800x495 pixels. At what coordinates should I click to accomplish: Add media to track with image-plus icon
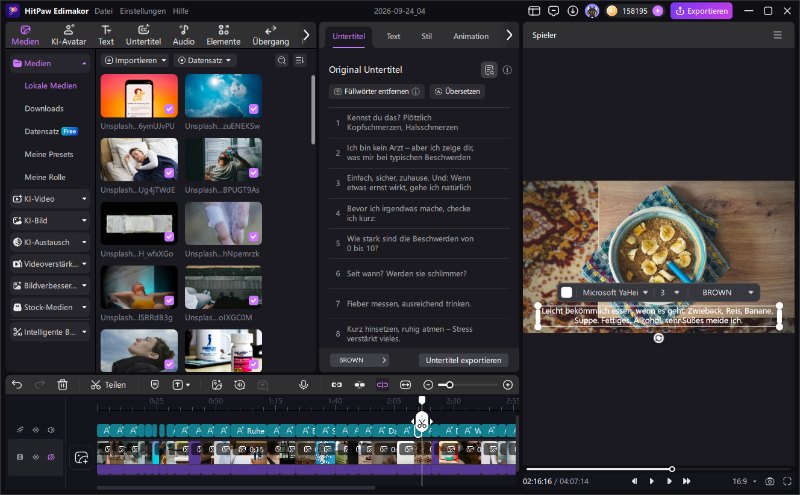[82, 457]
